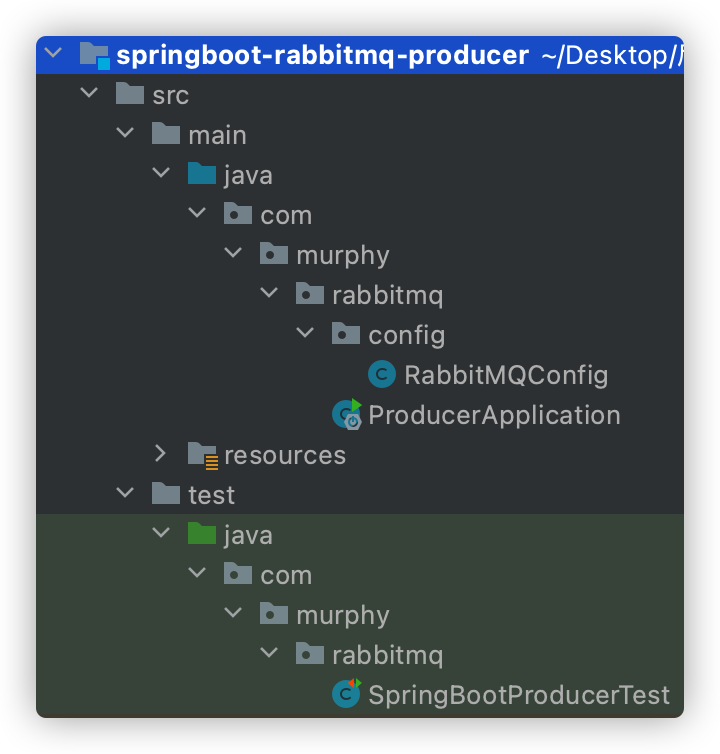This screenshot has width=720, height=754.
Task: Click the resources folder icon
Action: click(x=202, y=455)
